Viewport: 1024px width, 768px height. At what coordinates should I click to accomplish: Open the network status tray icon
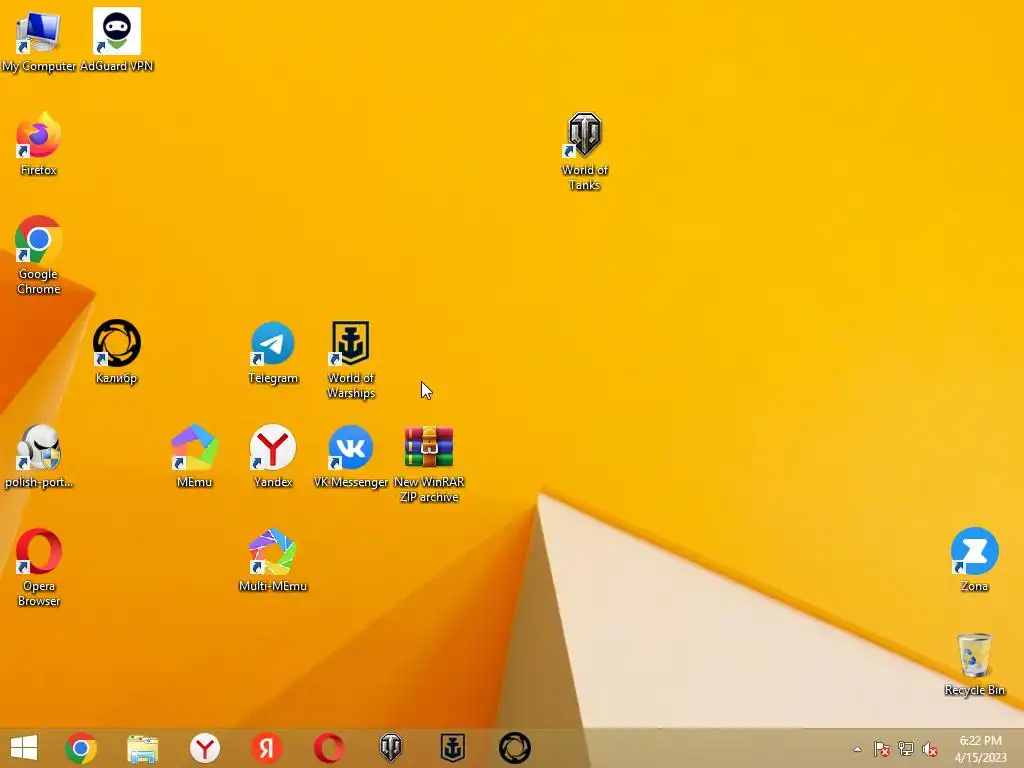point(906,749)
